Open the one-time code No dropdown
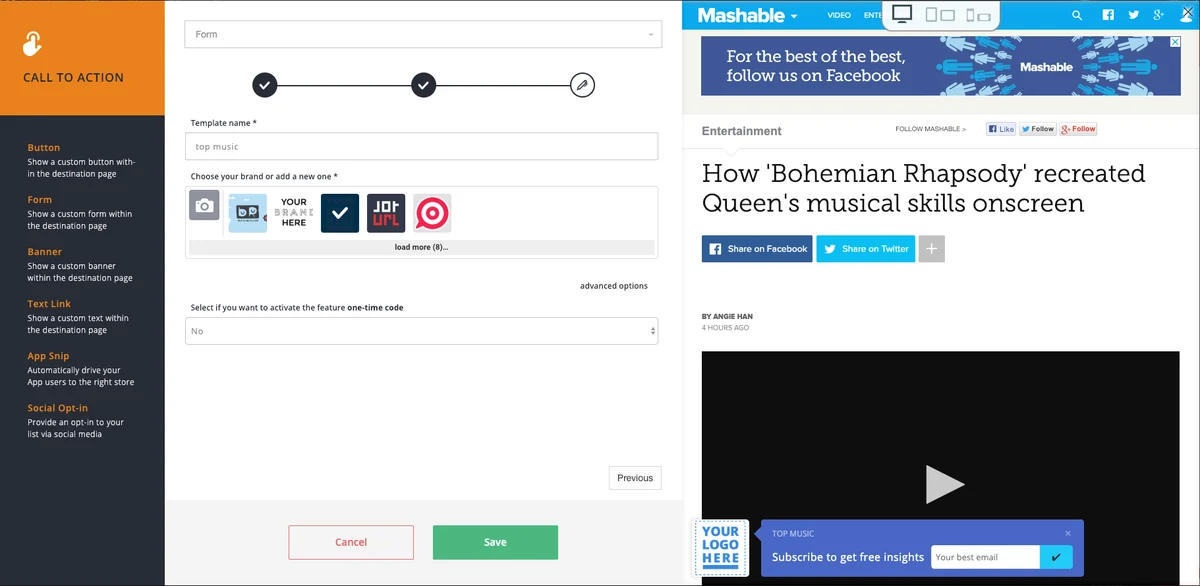Viewport: 1200px width, 586px height. pos(421,331)
